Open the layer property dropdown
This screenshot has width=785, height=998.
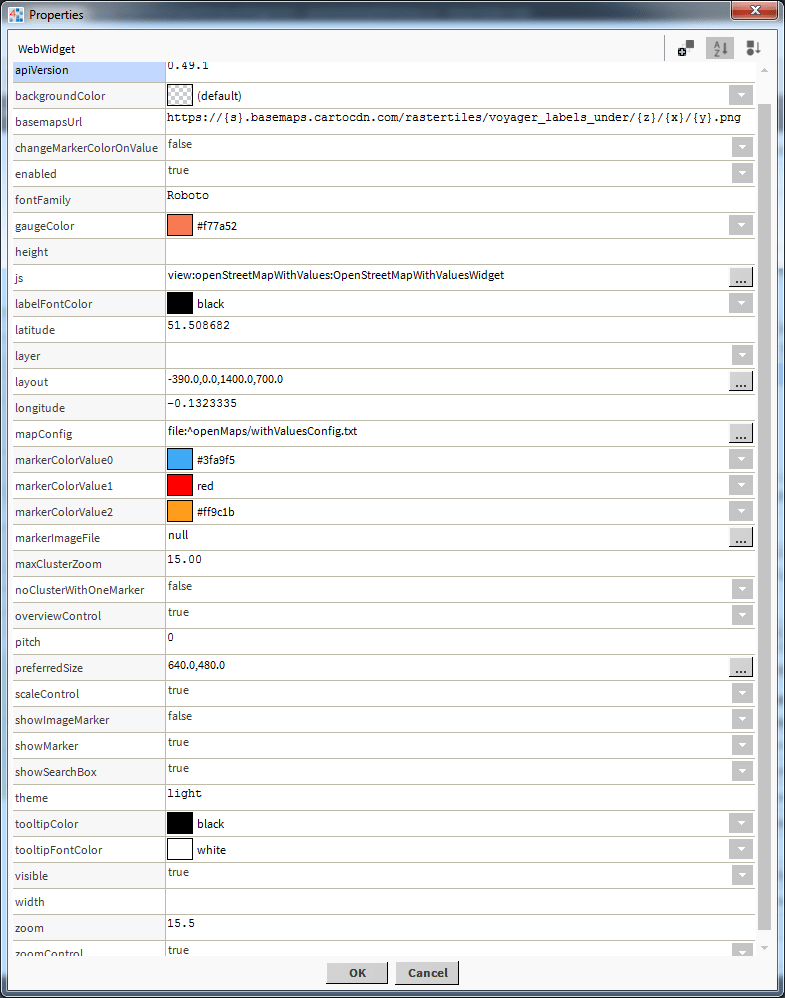742,355
